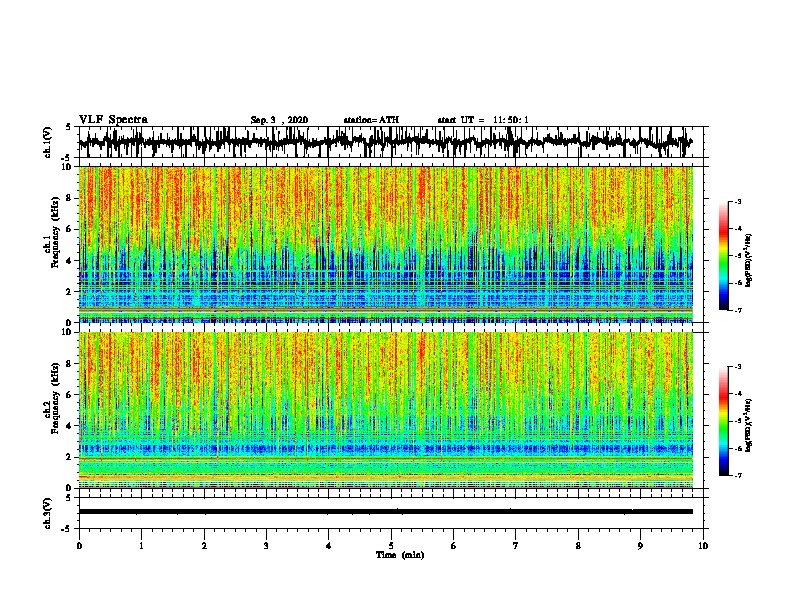Click the "station=ATH" header label

click(x=371, y=120)
